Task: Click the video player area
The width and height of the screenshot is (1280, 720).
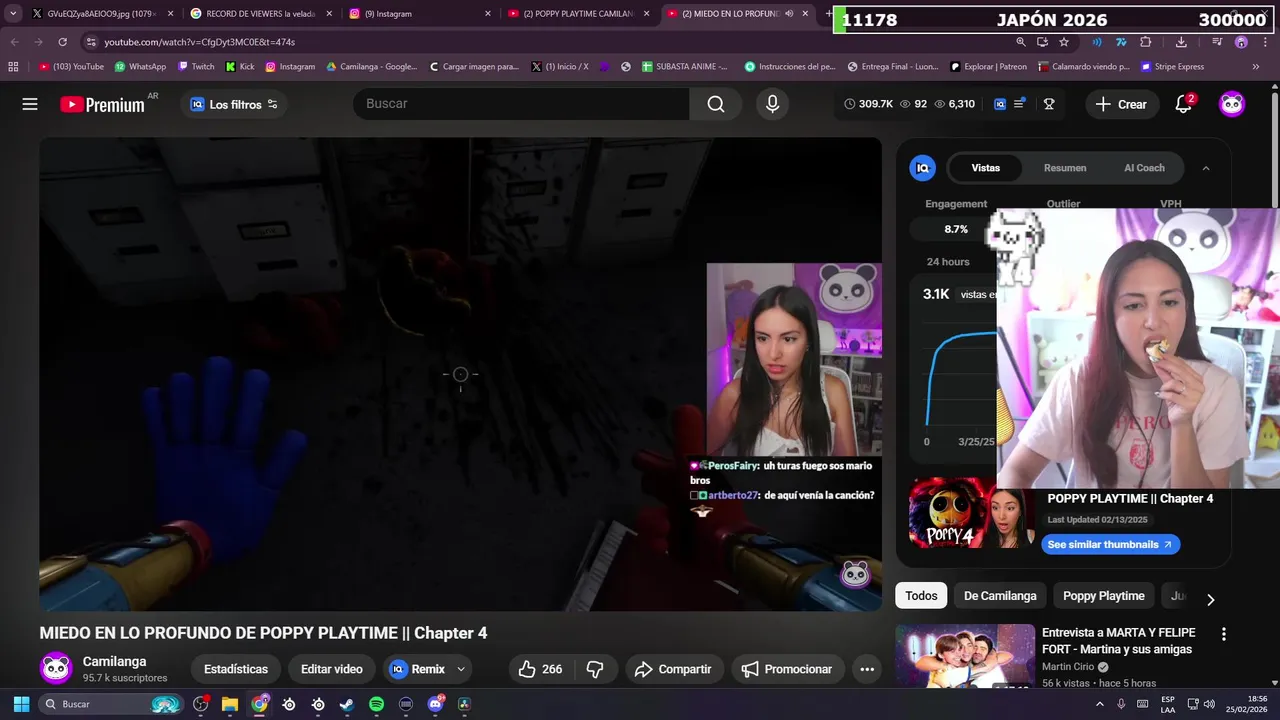Action: [x=460, y=374]
